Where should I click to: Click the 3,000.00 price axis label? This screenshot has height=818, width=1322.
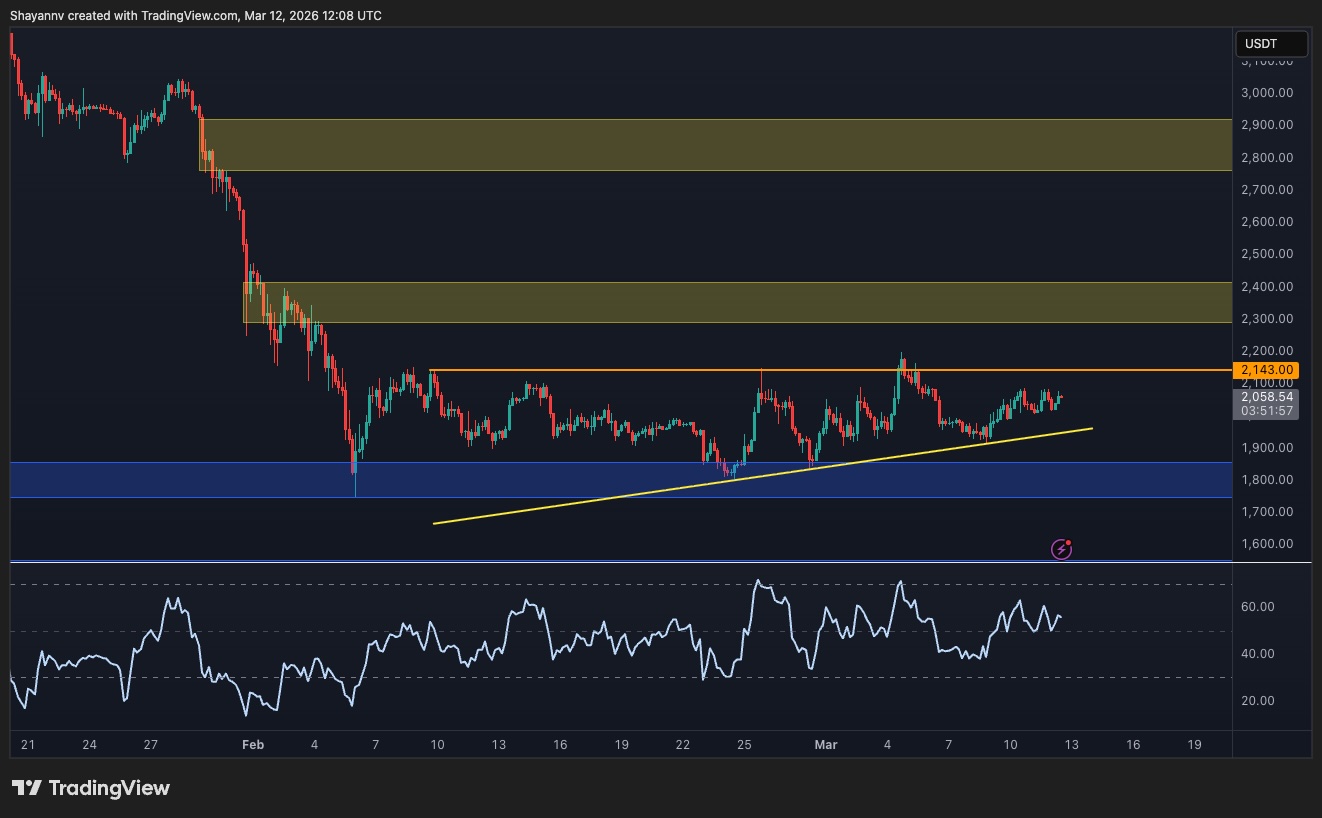click(1265, 93)
